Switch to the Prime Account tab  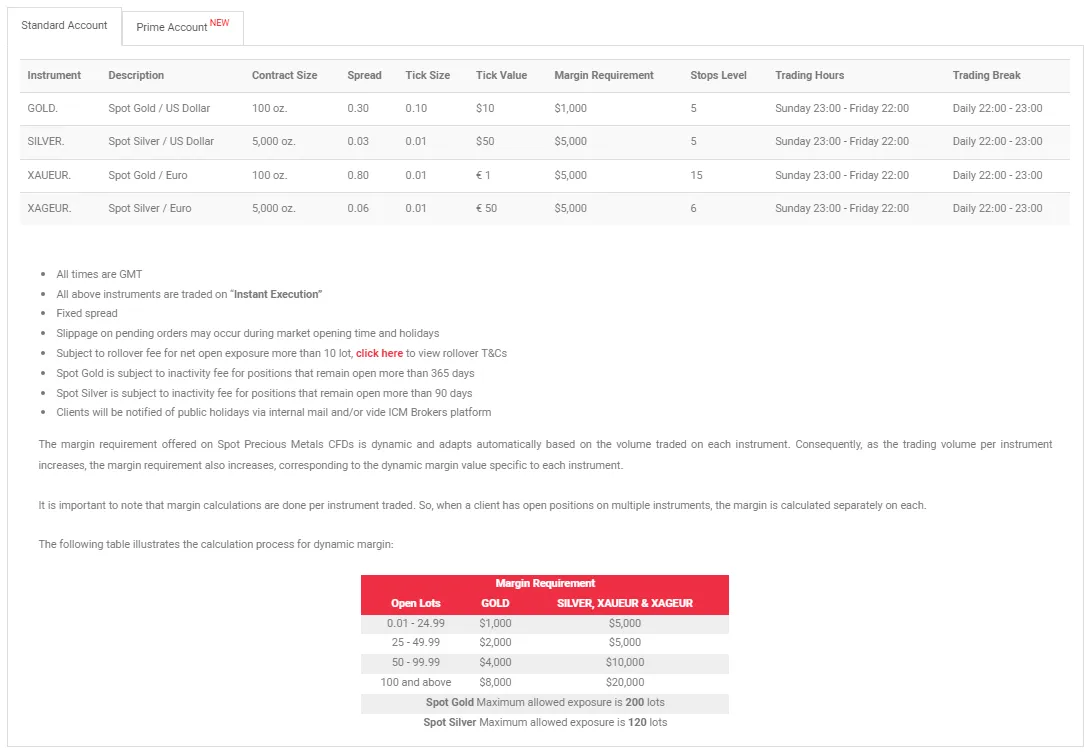170,27
